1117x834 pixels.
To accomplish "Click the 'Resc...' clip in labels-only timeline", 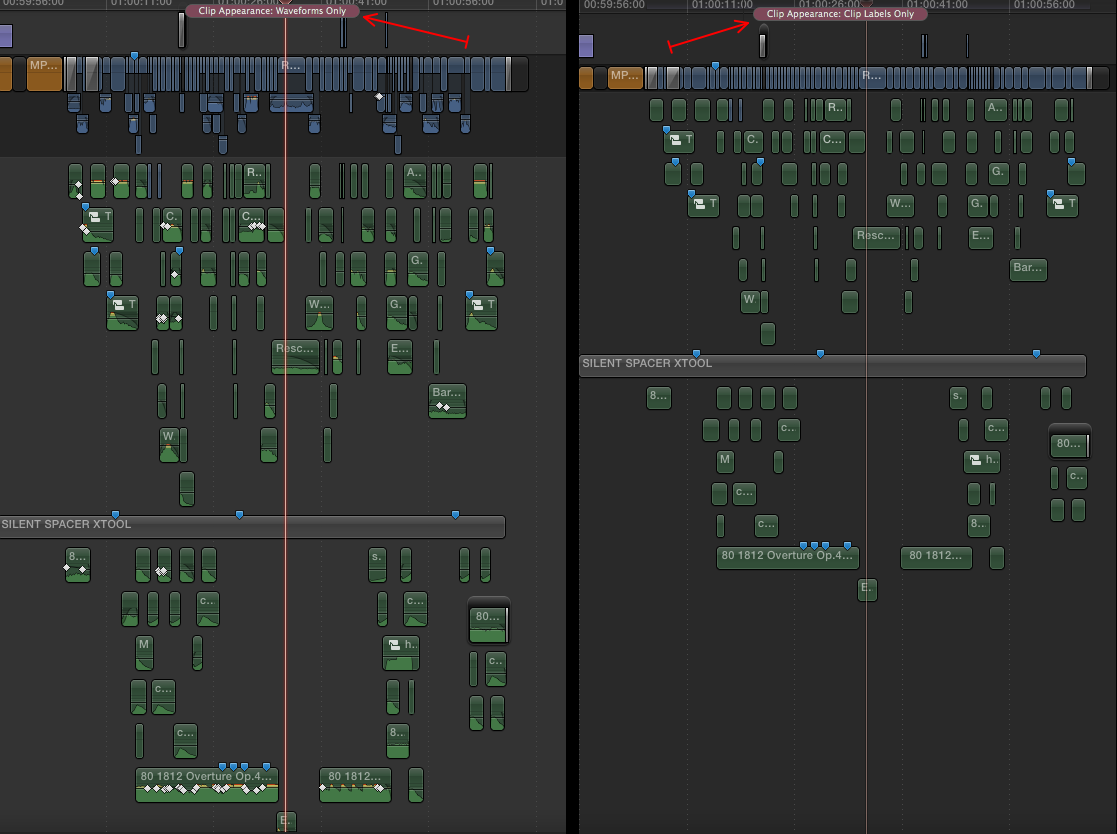I will 876,238.
